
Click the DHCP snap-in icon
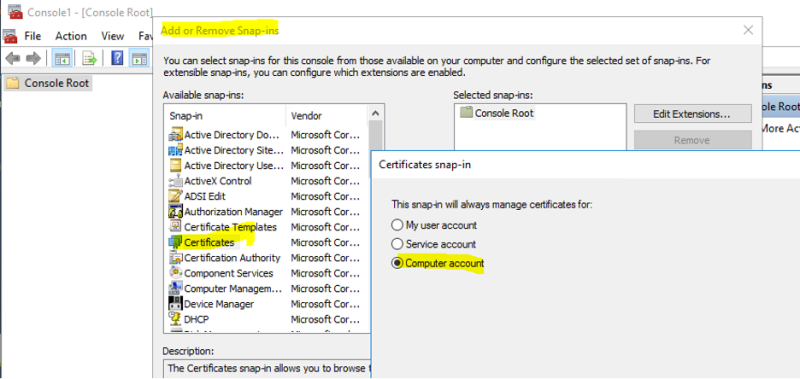coord(176,319)
